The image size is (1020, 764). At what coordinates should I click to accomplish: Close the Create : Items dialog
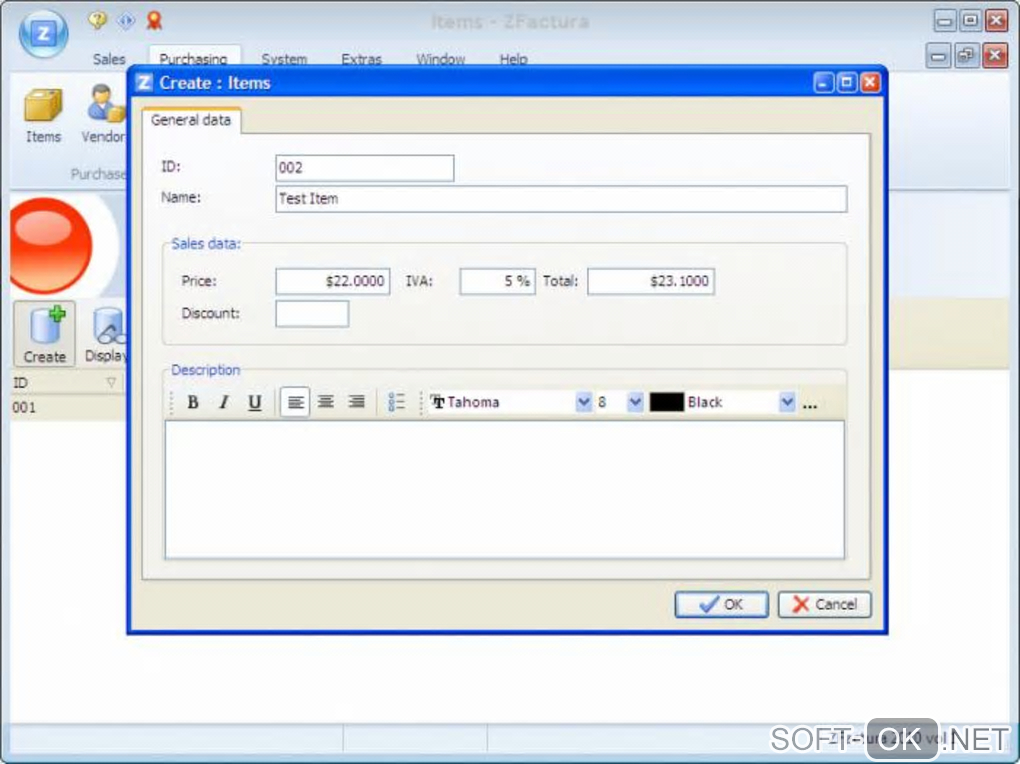[870, 83]
